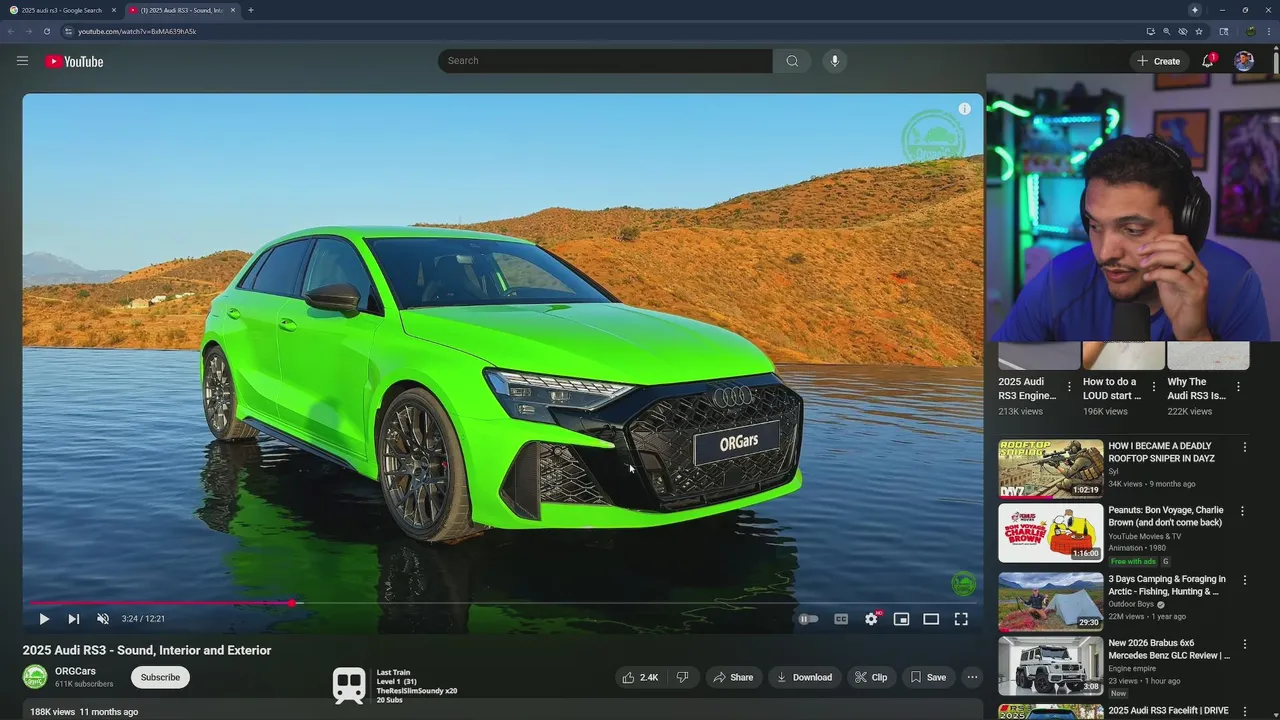Open a new browser tab

250,10
